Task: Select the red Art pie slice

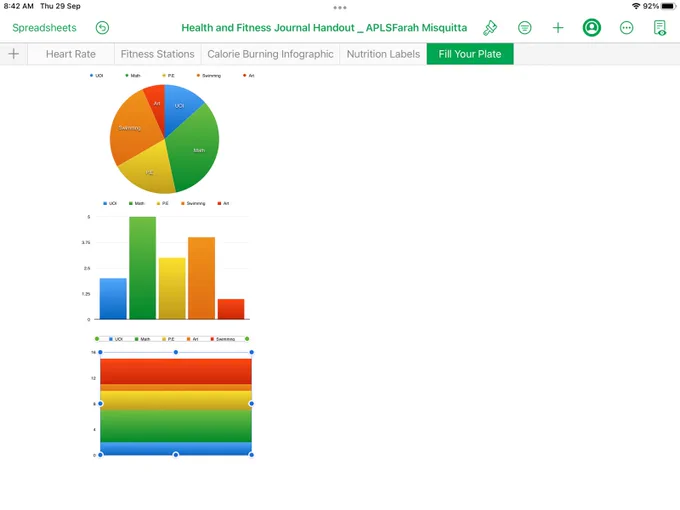Action: tap(156, 104)
